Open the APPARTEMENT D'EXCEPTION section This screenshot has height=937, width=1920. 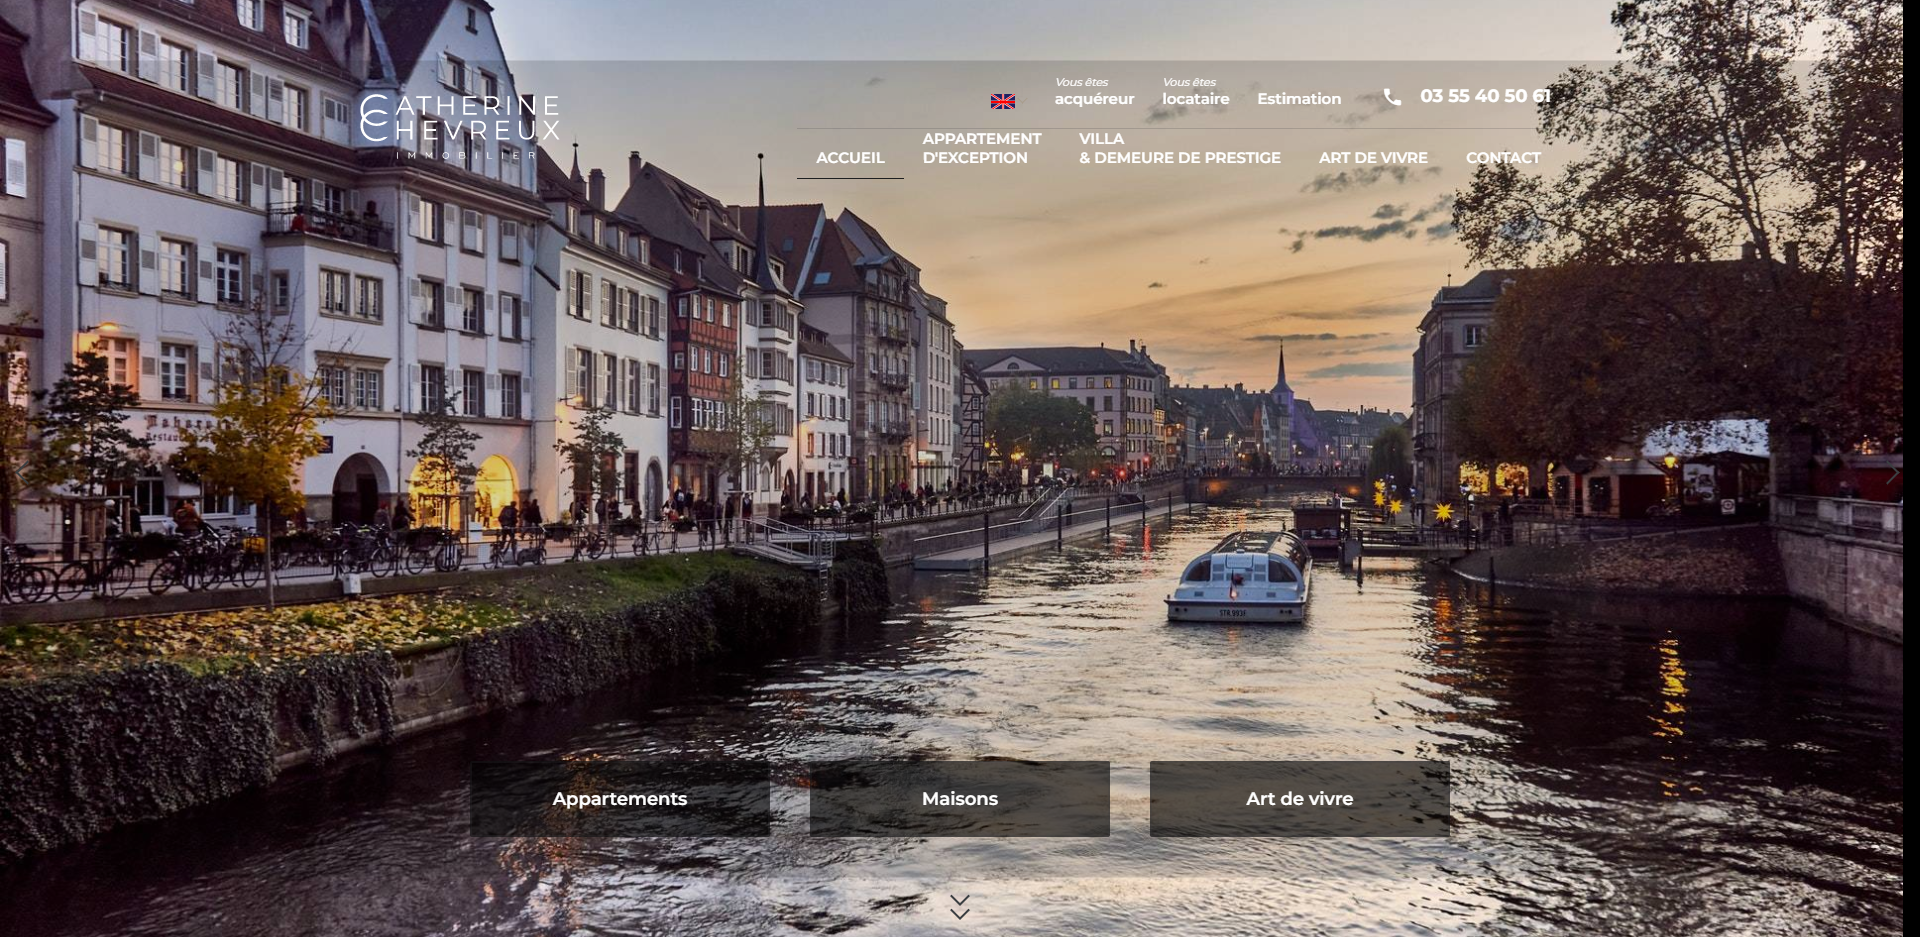click(982, 148)
